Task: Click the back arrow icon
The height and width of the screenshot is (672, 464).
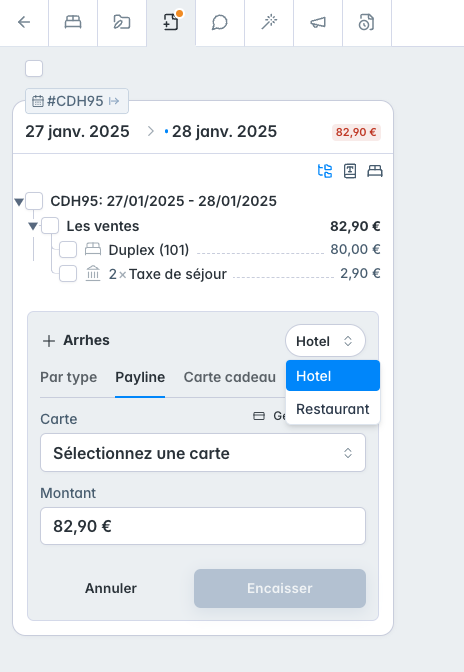Action: [x=24, y=22]
